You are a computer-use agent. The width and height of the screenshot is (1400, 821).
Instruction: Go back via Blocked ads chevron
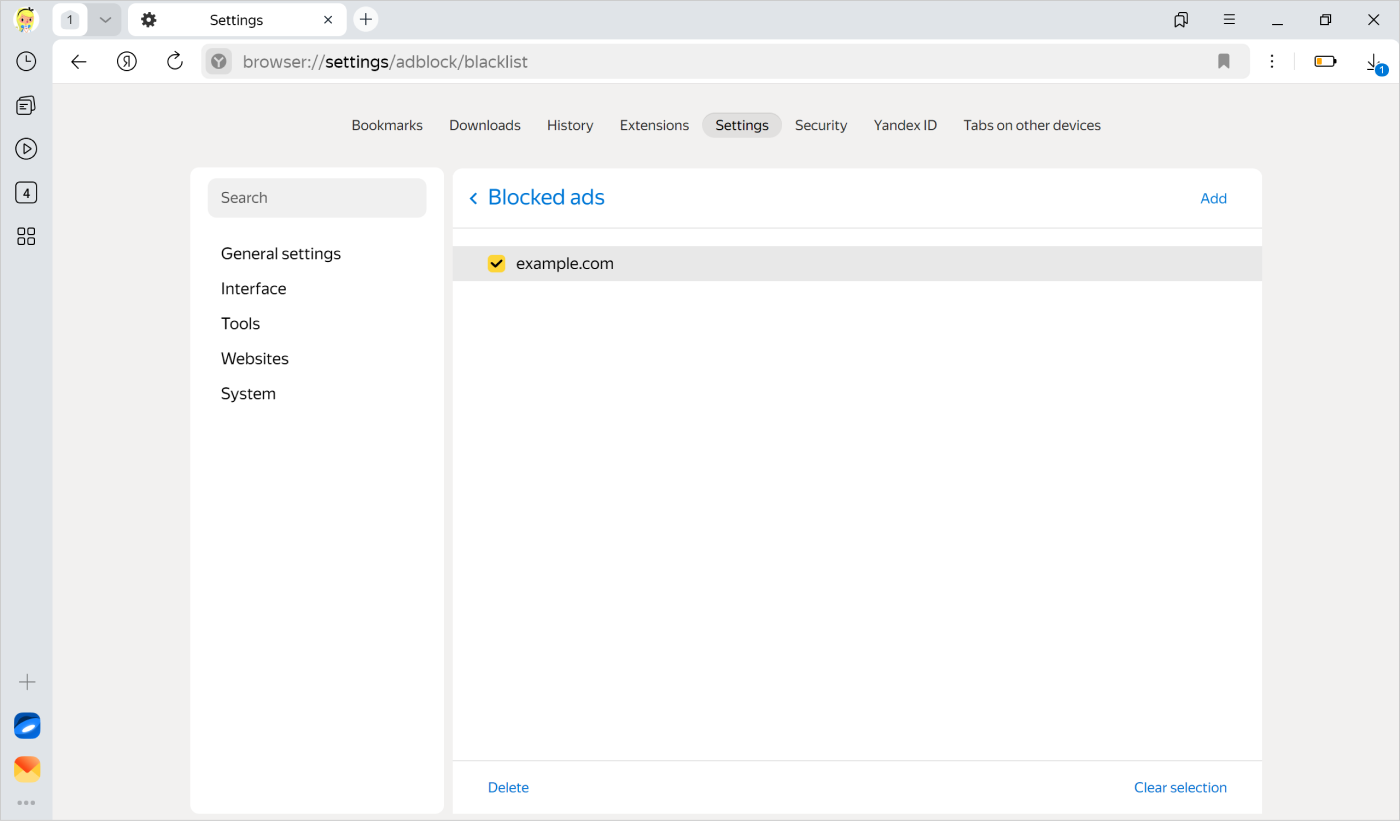pos(474,198)
